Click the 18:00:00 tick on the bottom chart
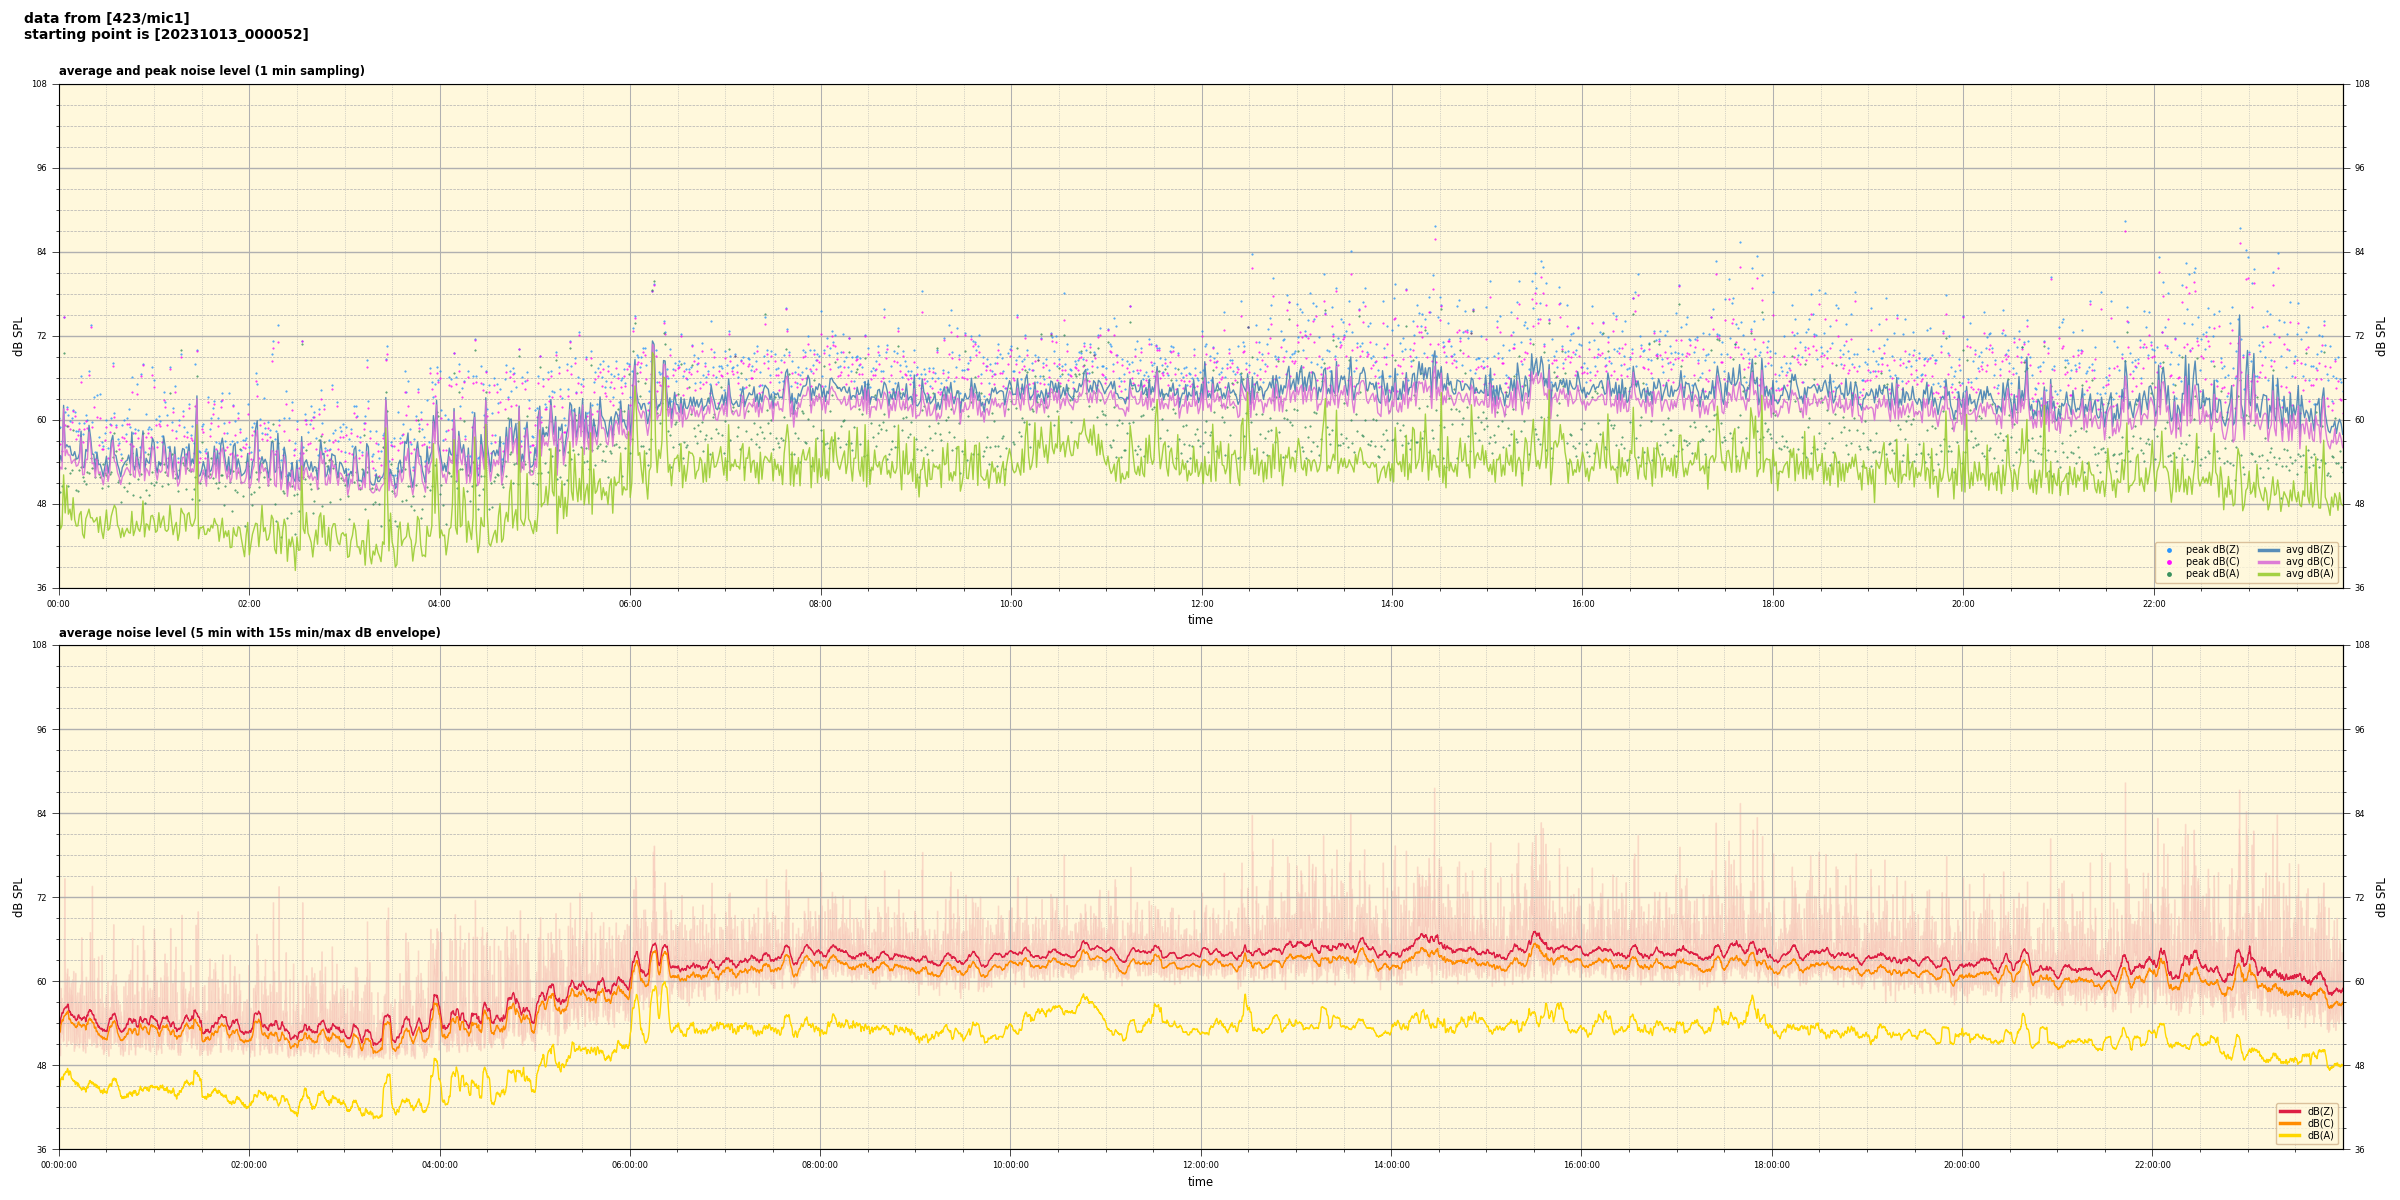 (x=1772, y=1165)
